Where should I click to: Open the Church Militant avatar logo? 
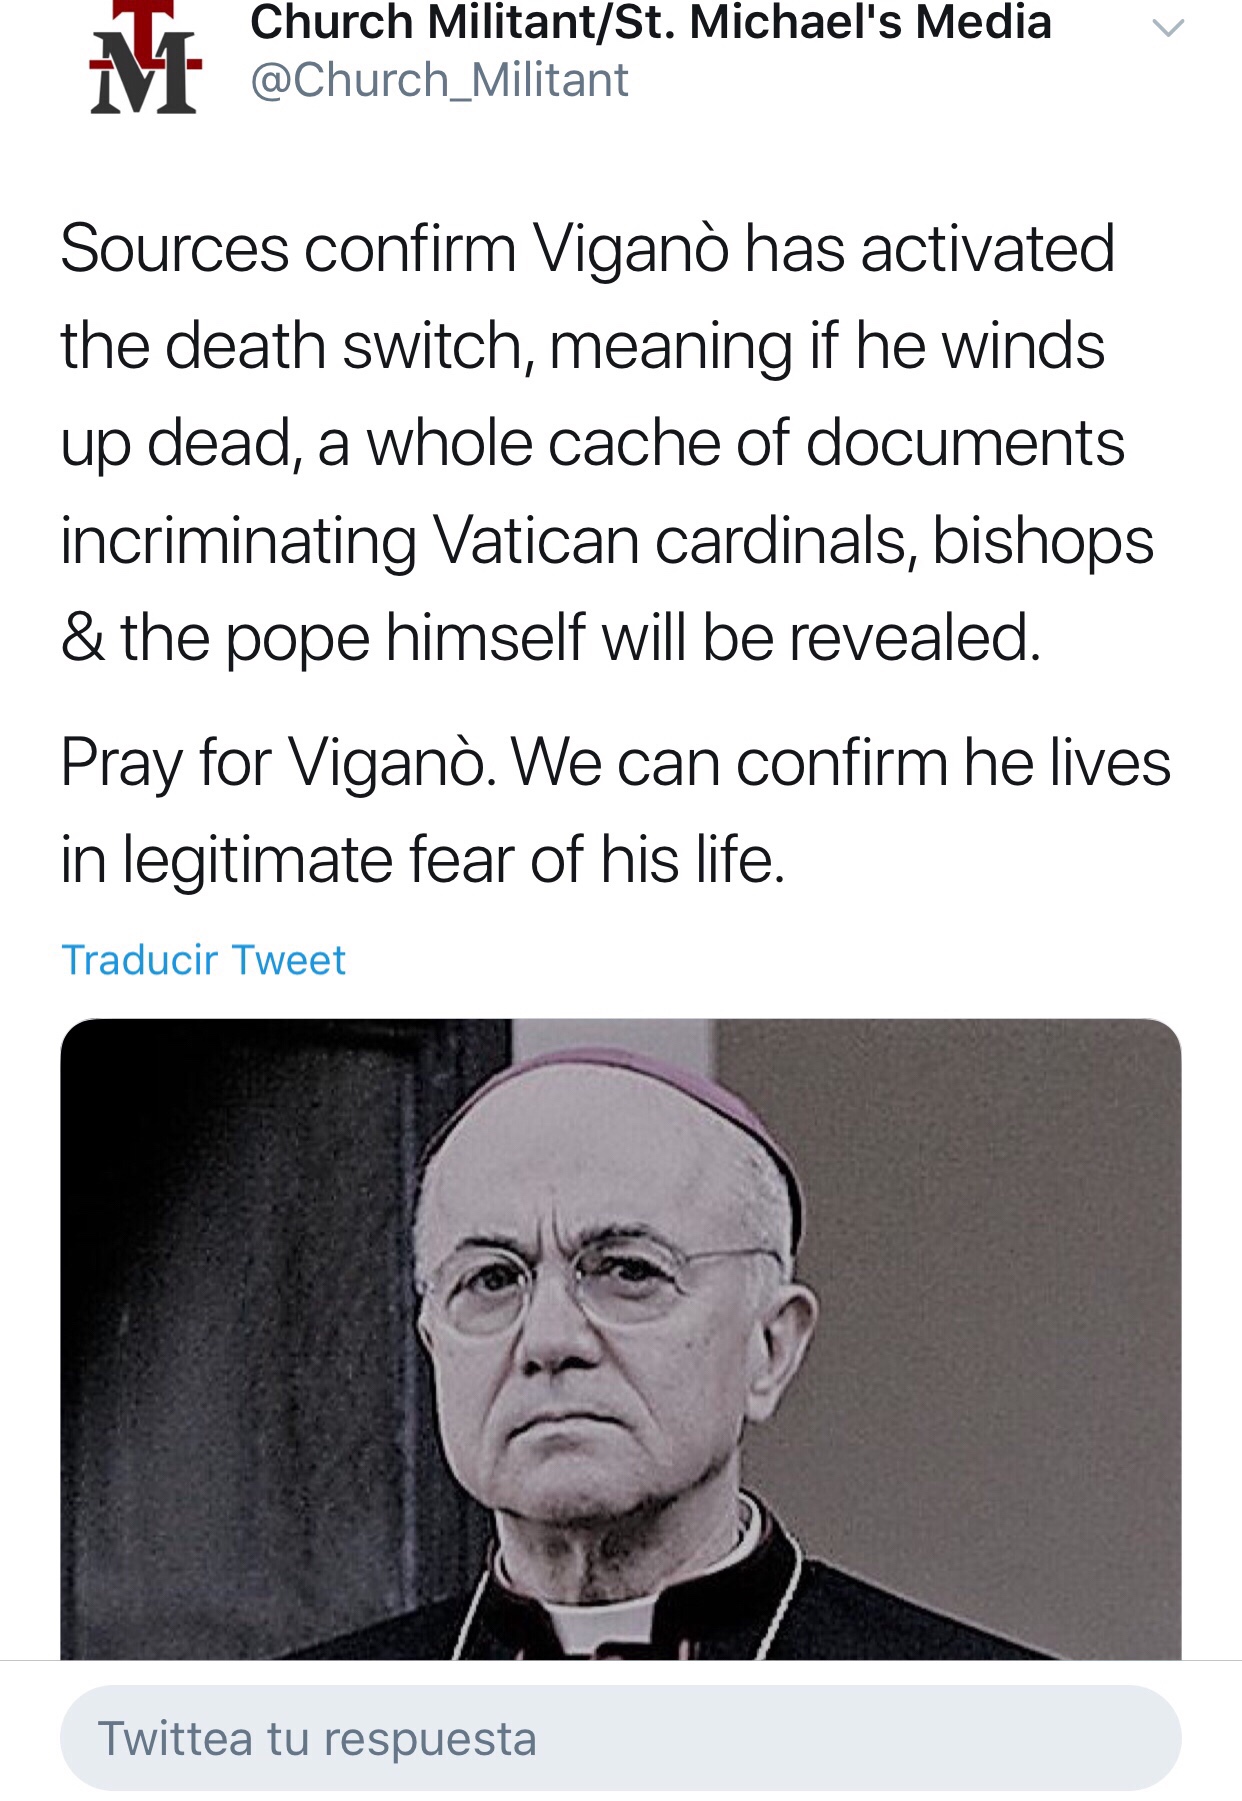coord(146,60)
